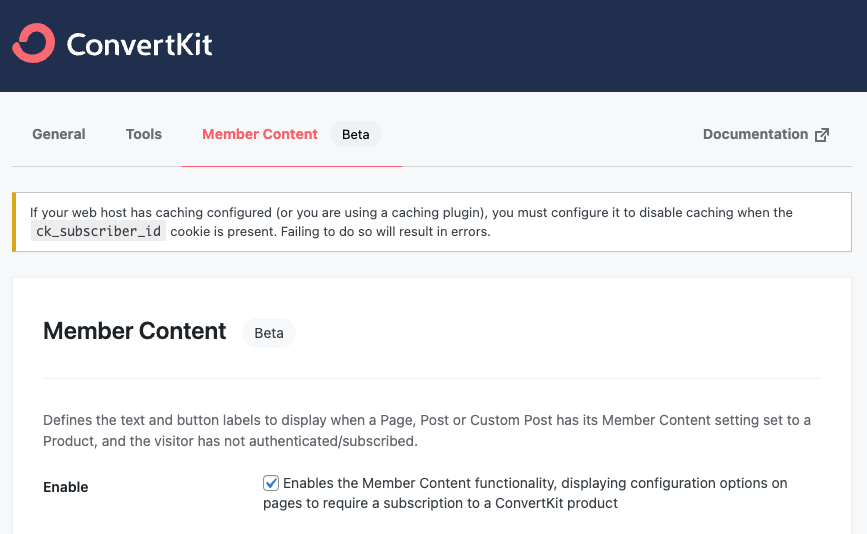Viewport: 867px width, 534px height.
Task: Click the Member Content section heading
Action: point(135,332)
